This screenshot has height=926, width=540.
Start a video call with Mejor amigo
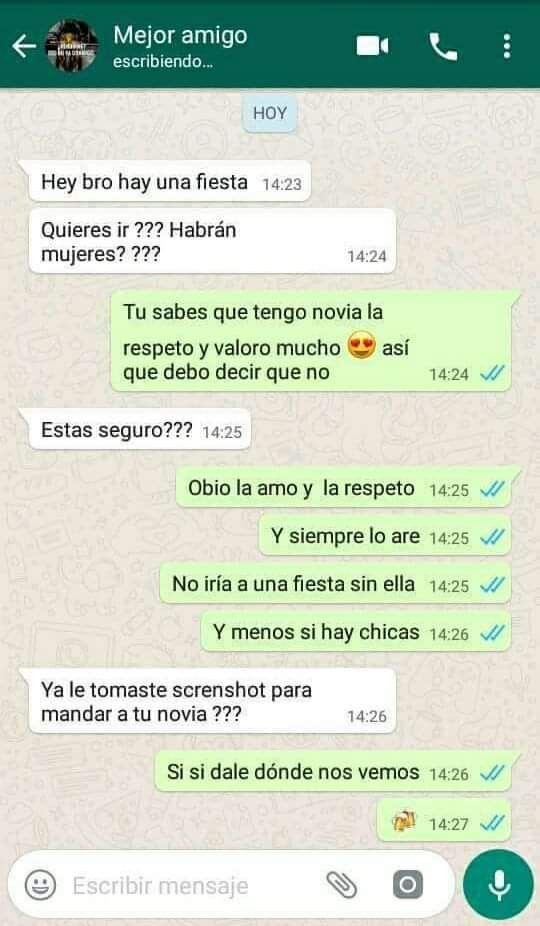click(372, 45)
